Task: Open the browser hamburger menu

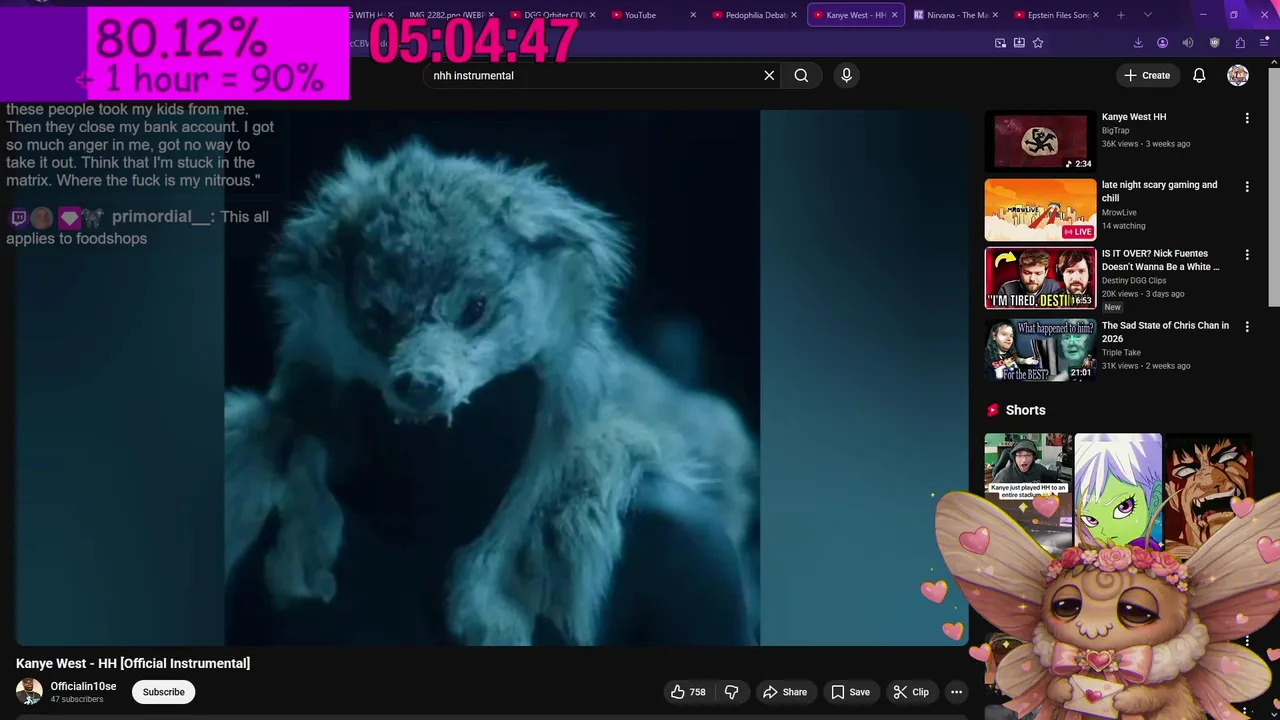Action: pyautogui.click(x=1264, y=43)
